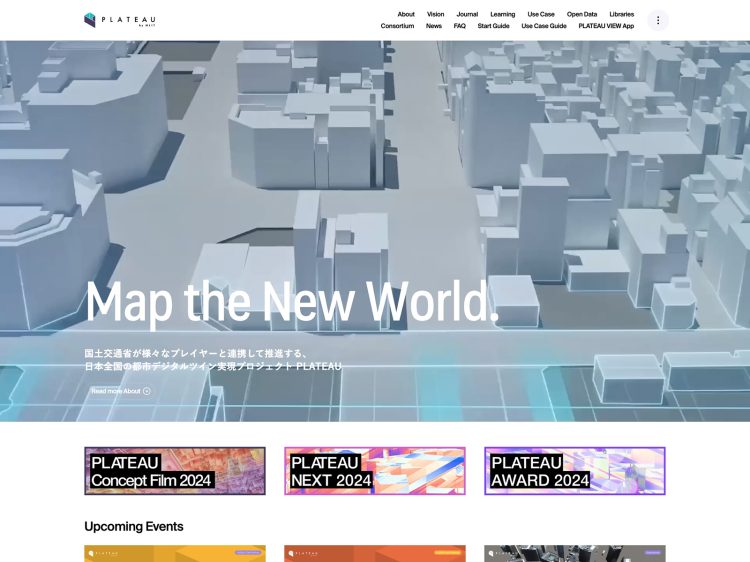Open the News page
The height and width of the screenshot is (562, 750).
coord(434,26)
